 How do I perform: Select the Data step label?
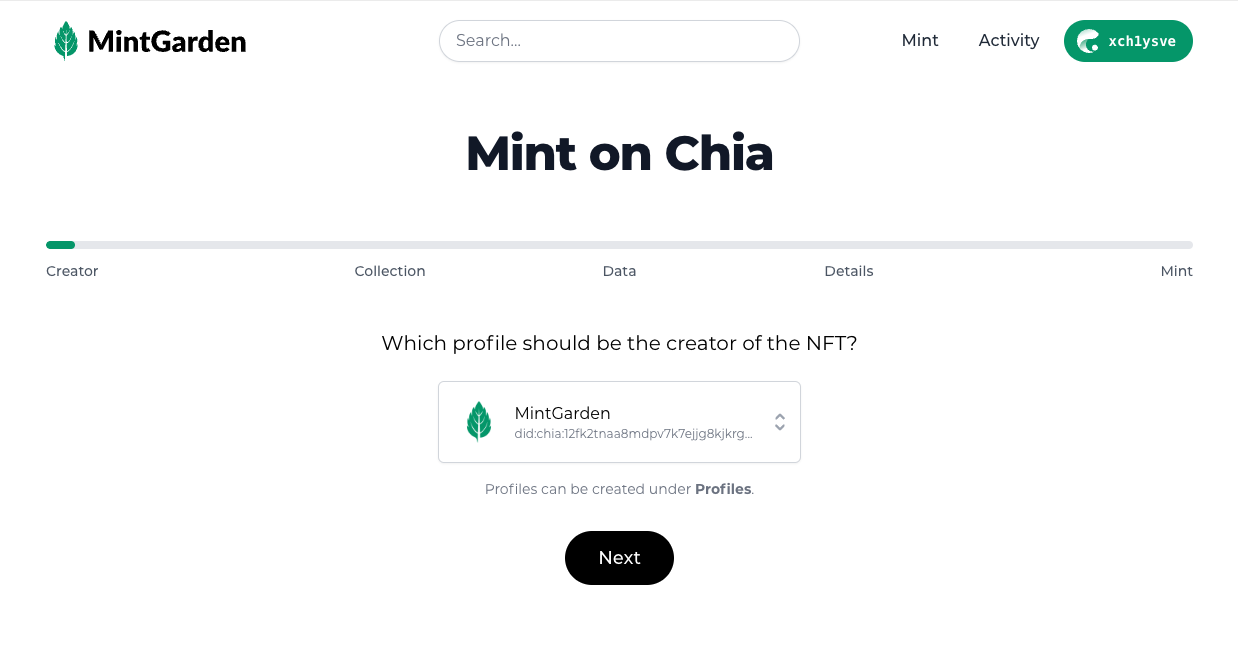tap(619, 271)
